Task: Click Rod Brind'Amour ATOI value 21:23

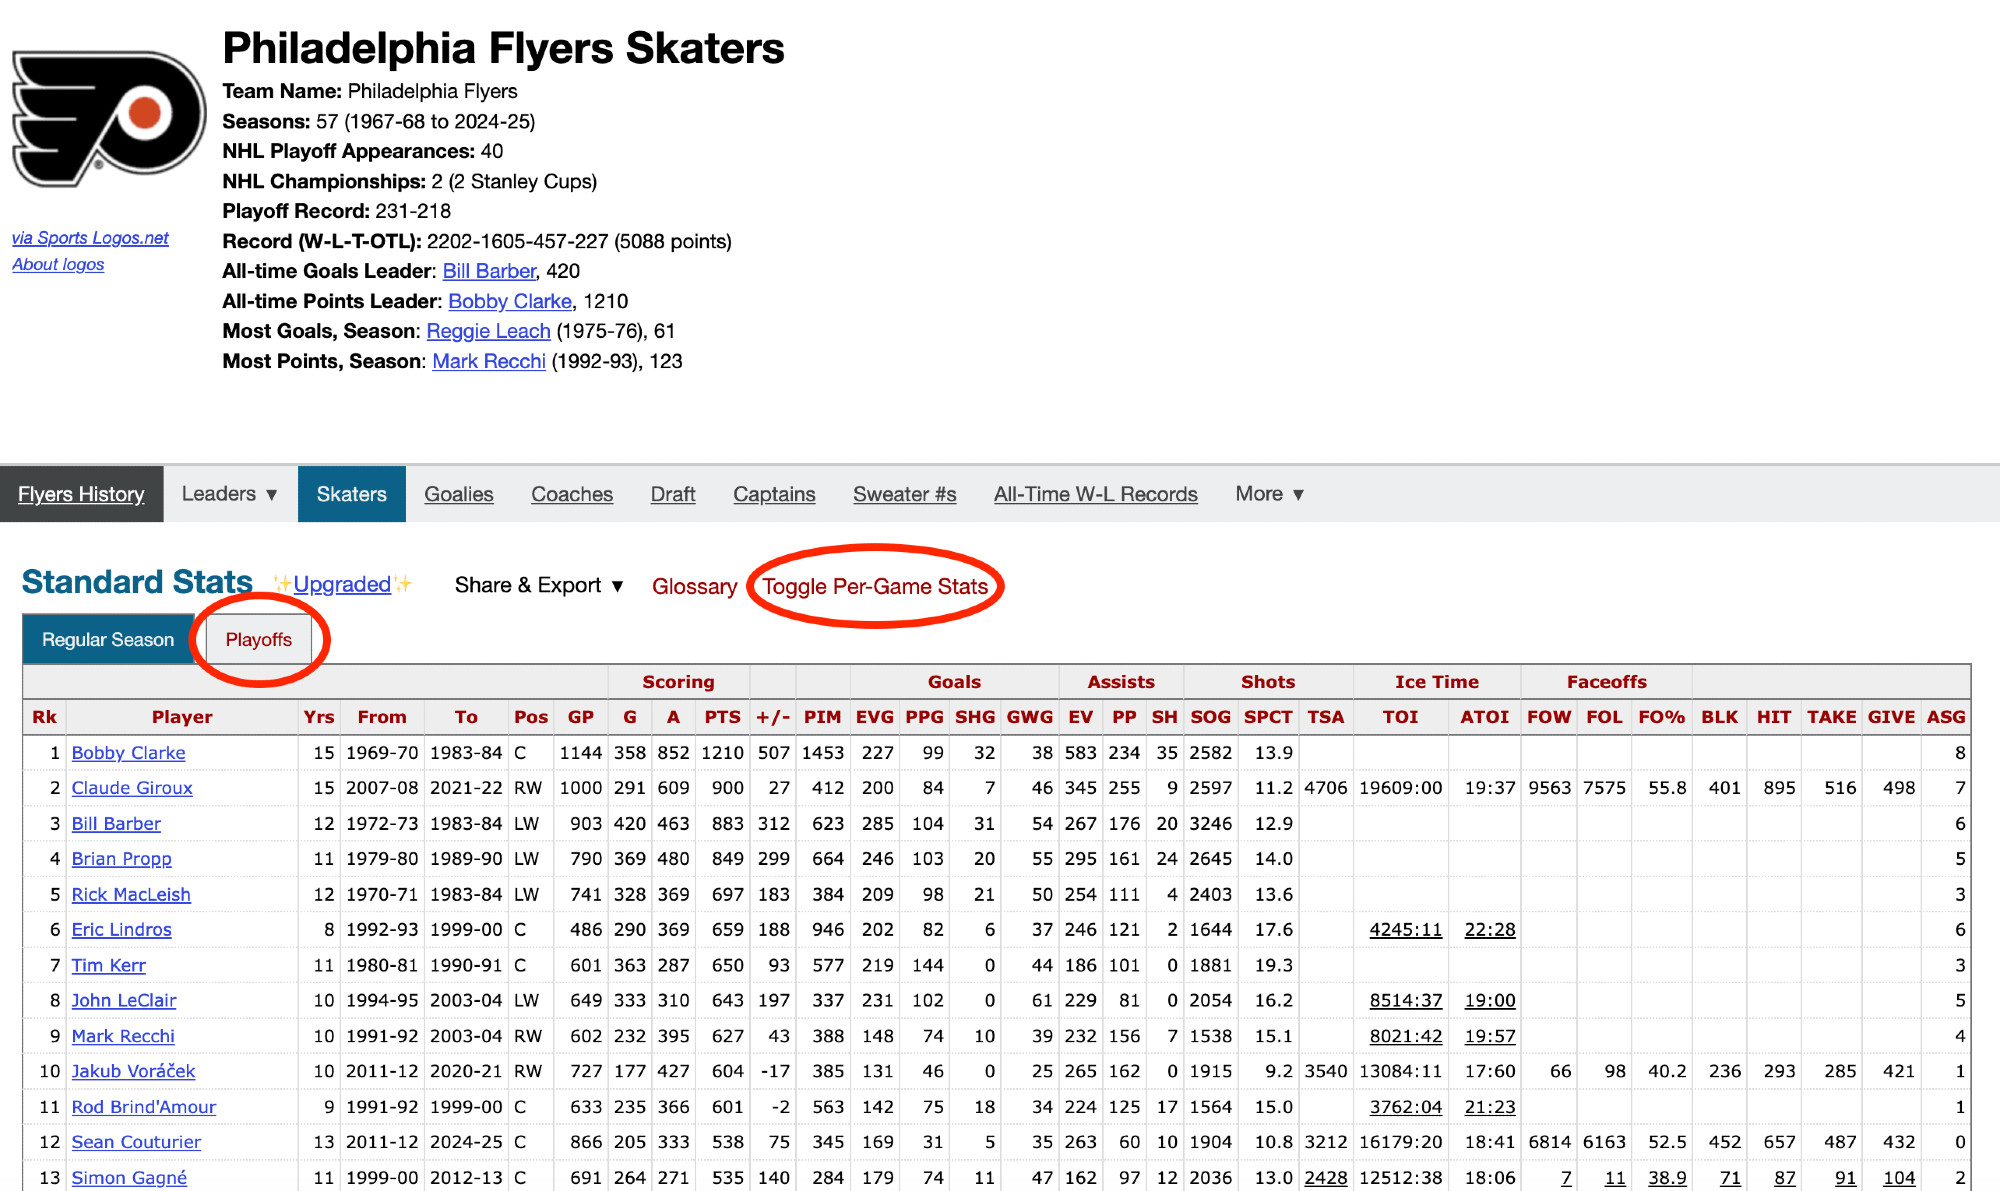Action: point(1490,1108)
